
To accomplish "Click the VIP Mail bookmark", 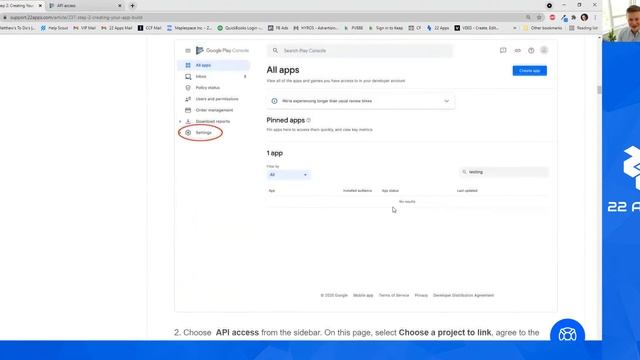I will (84, 28).
